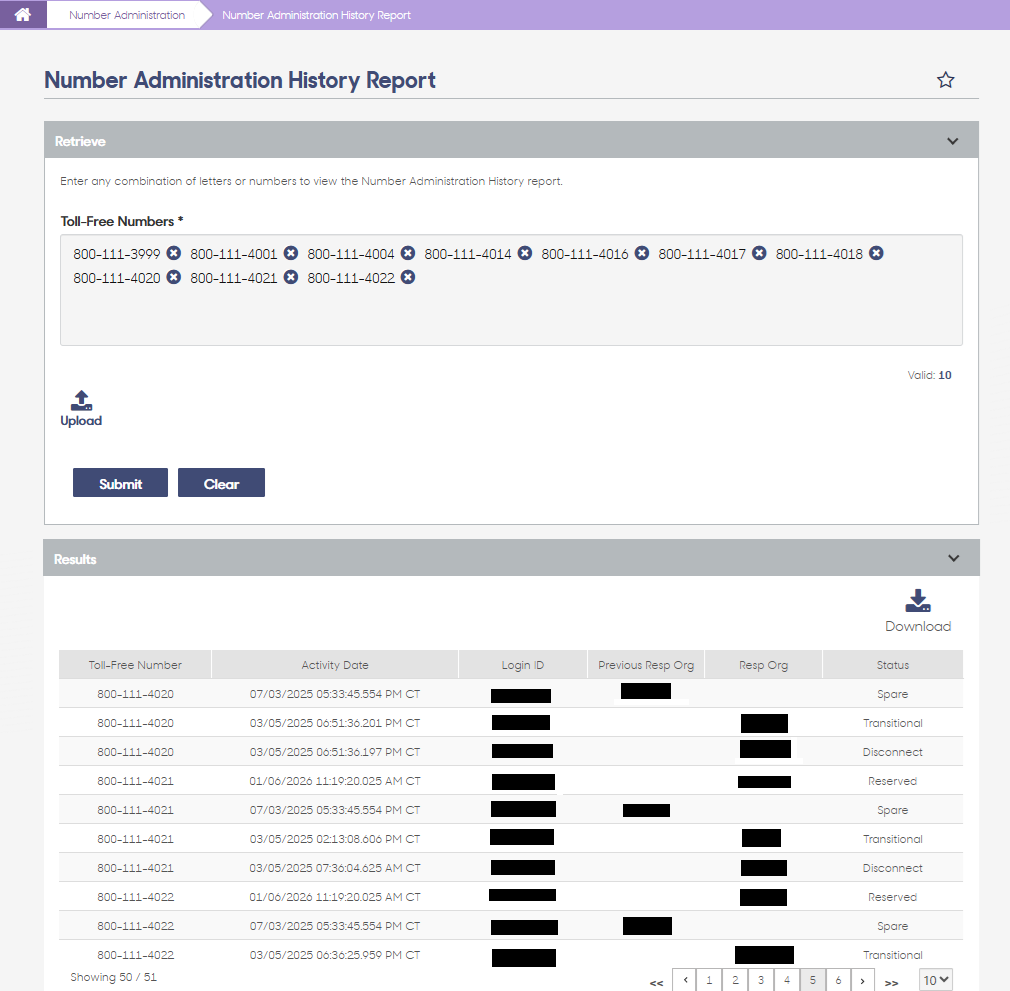Collapse the Retrieve panel
Image resolution: width=1010 pixels, height=991 pixels.
(x=952, y=141)
